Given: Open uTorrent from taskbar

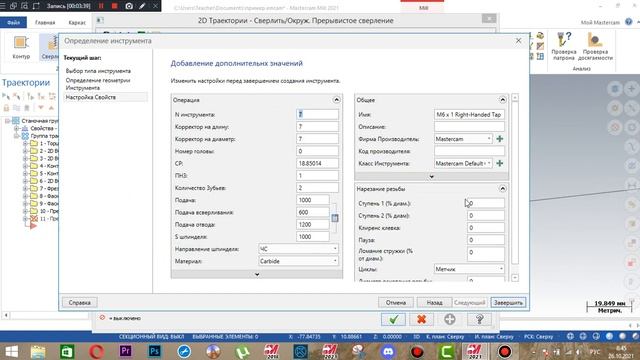Looking at the screenshot, I should (x=242, y=351).
